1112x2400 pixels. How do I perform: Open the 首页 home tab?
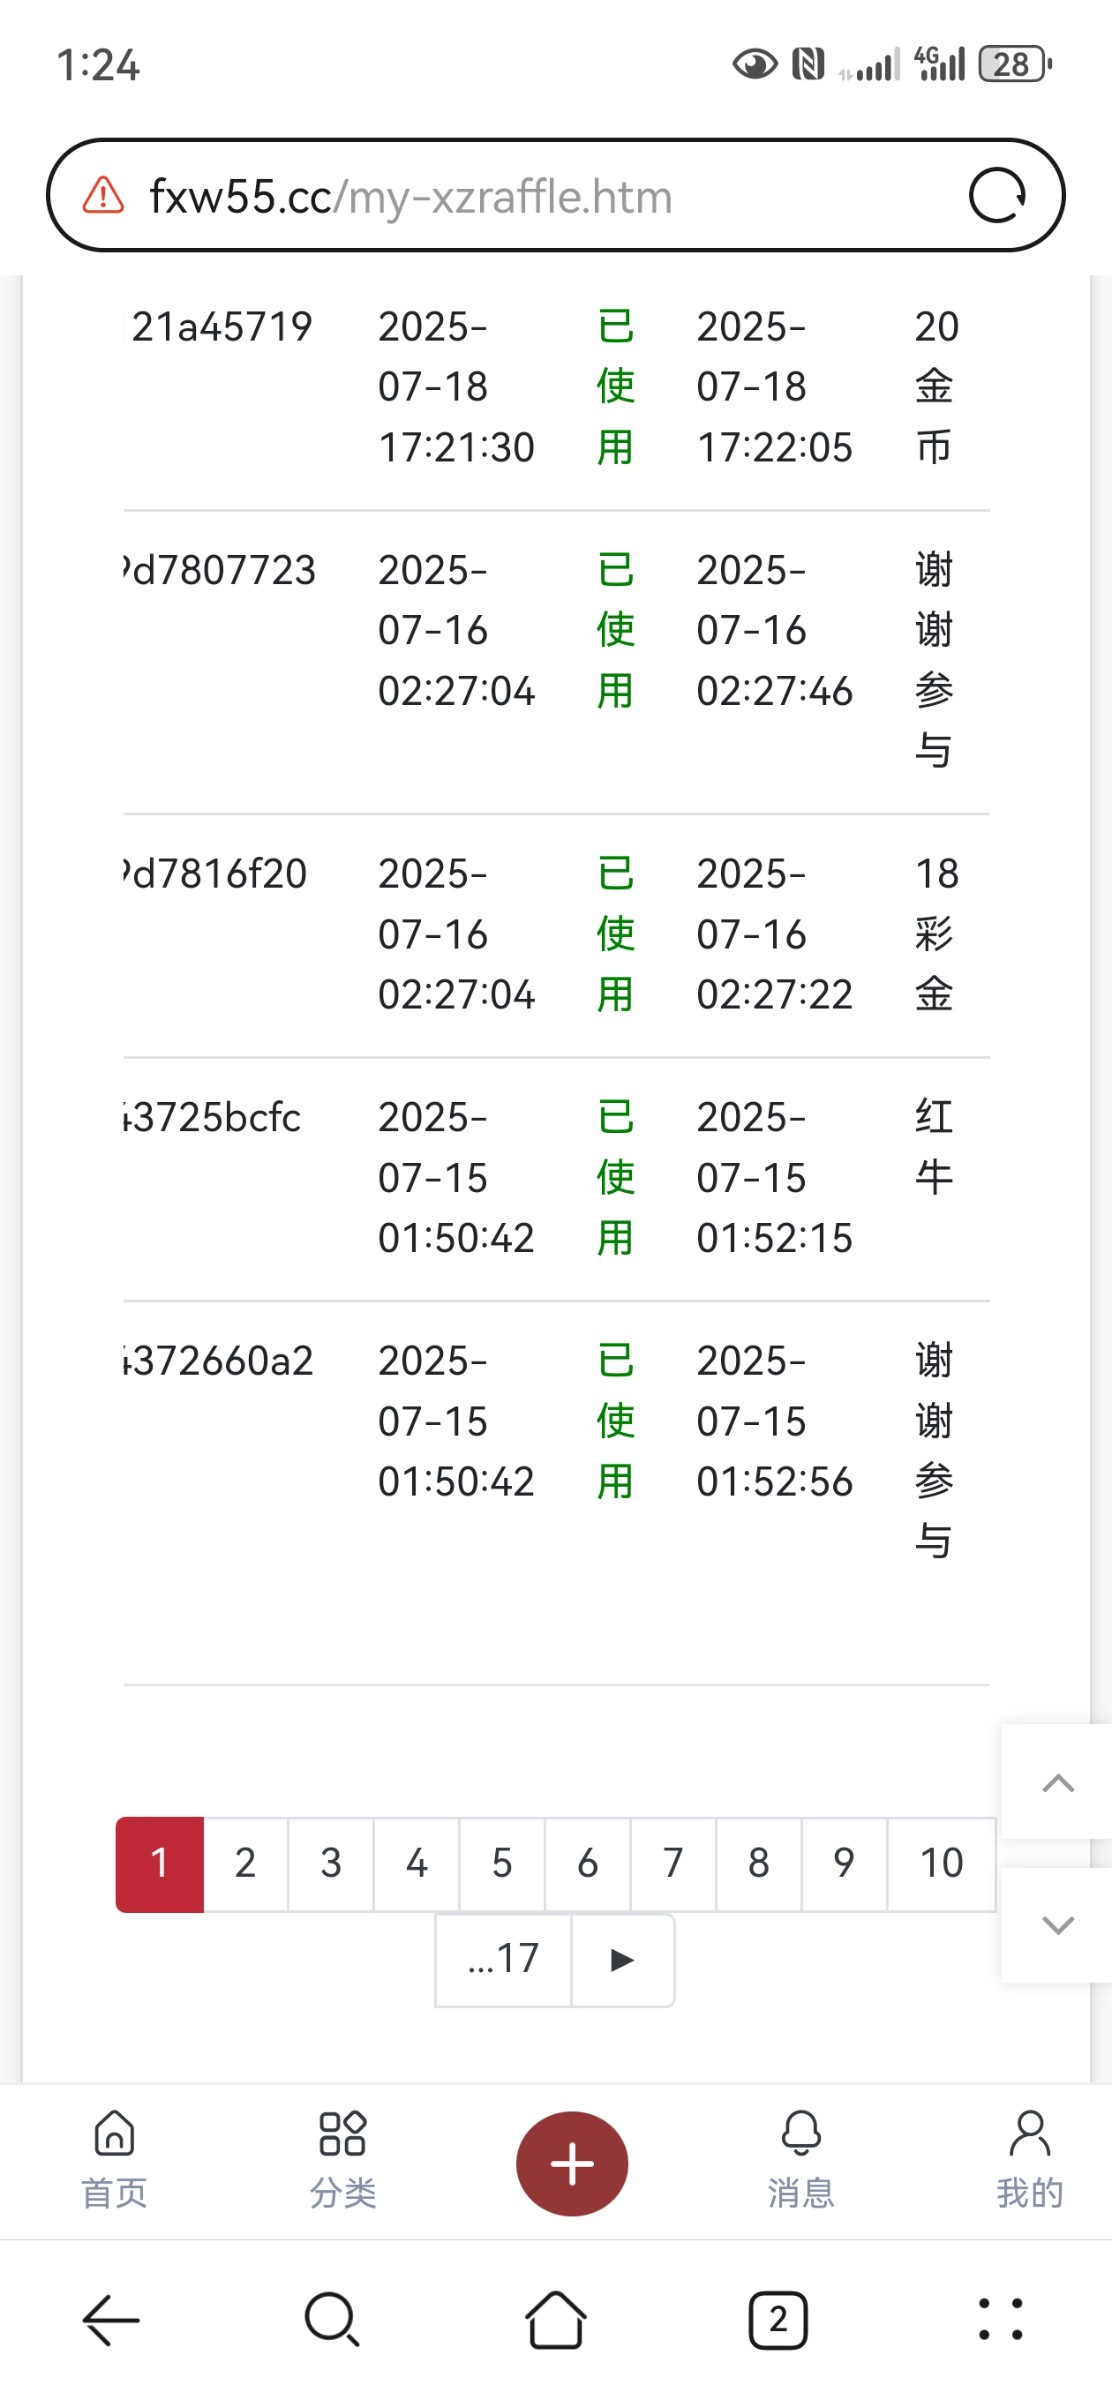pyautogui.click(x=114, y=2158)
